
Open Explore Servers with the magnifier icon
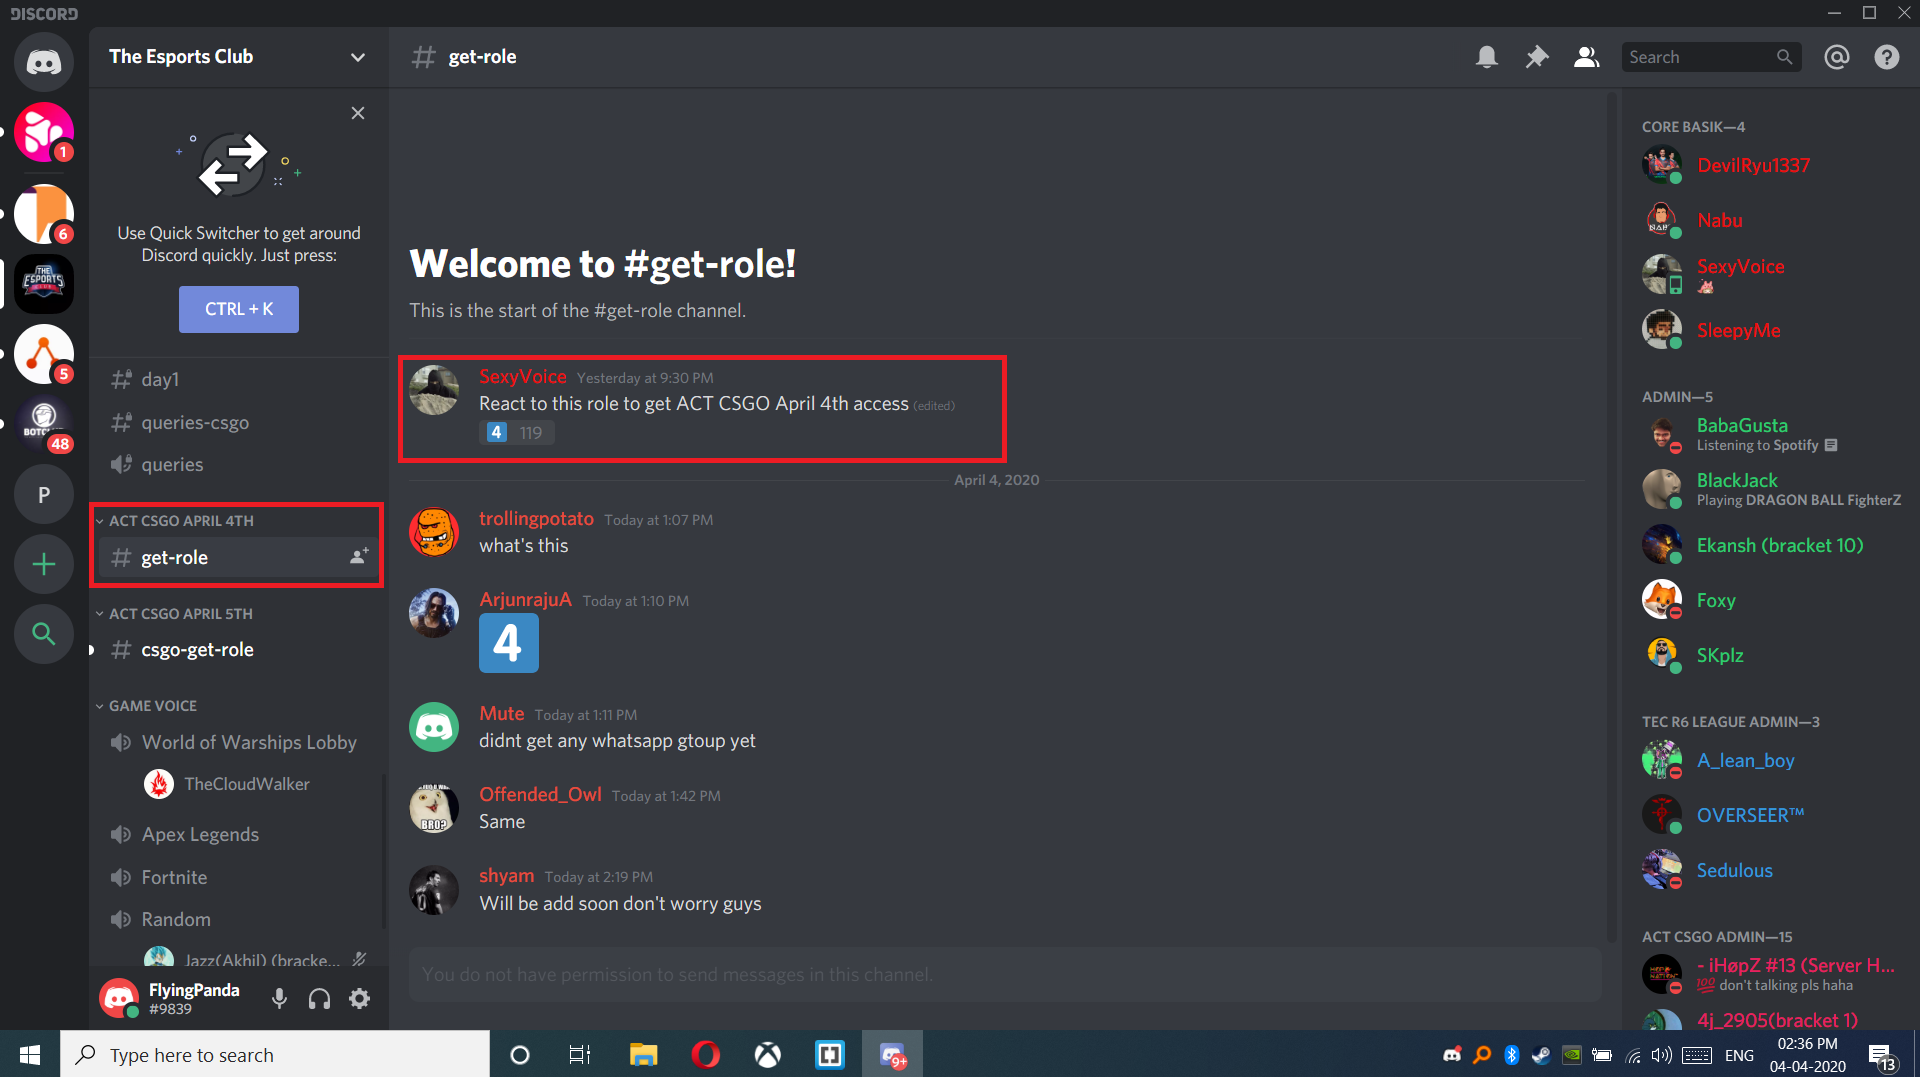(x=43, y=633)
